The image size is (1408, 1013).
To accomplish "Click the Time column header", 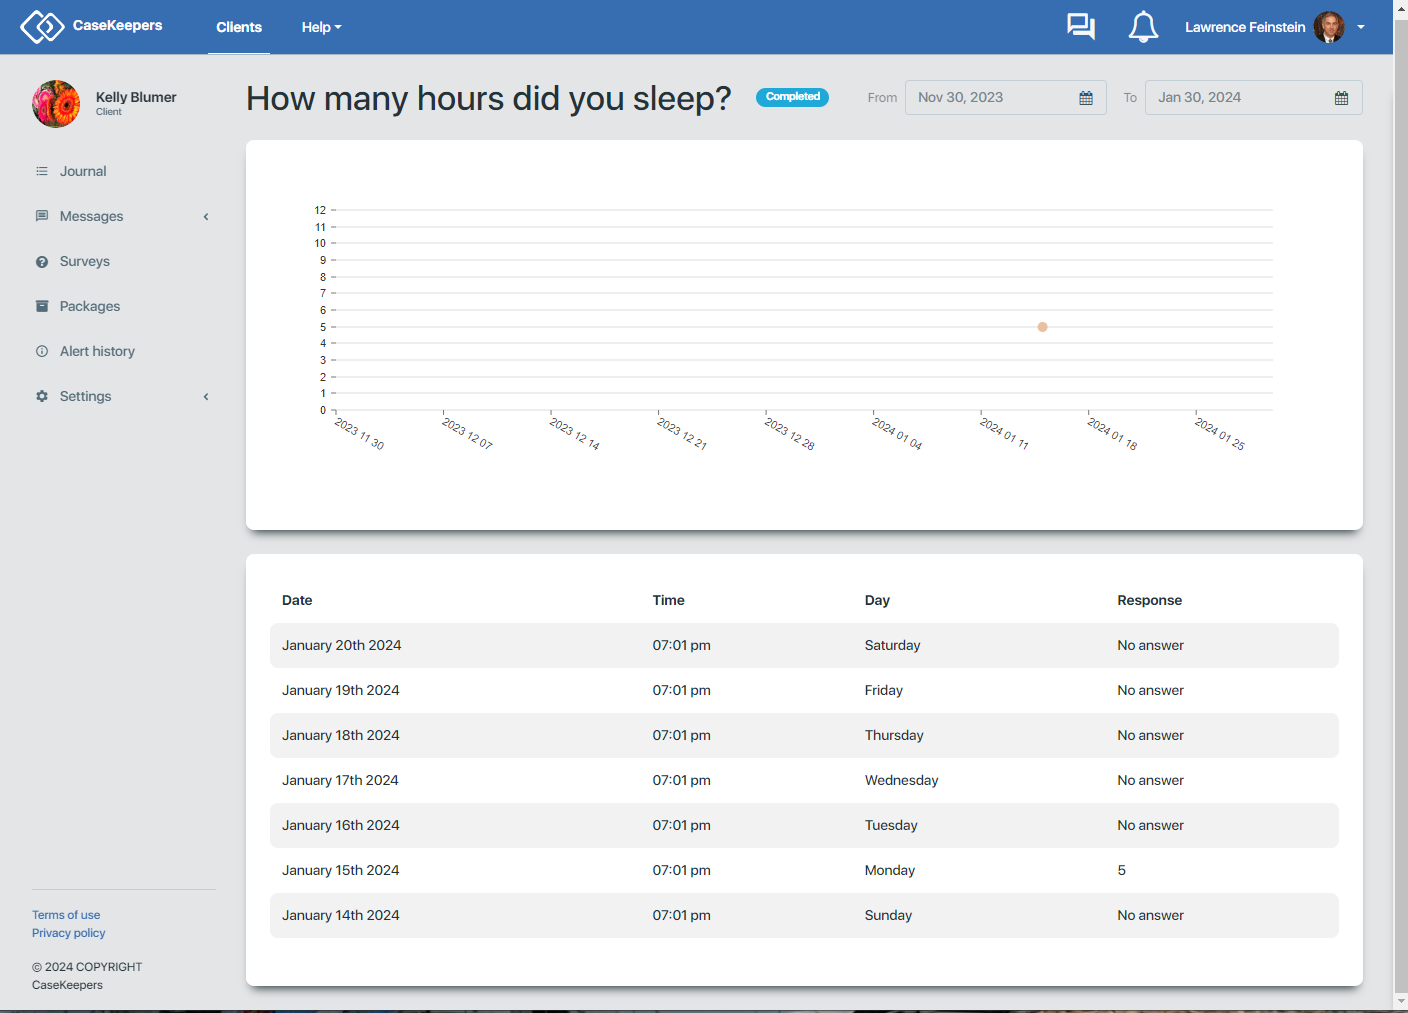I will coord(668,600).
